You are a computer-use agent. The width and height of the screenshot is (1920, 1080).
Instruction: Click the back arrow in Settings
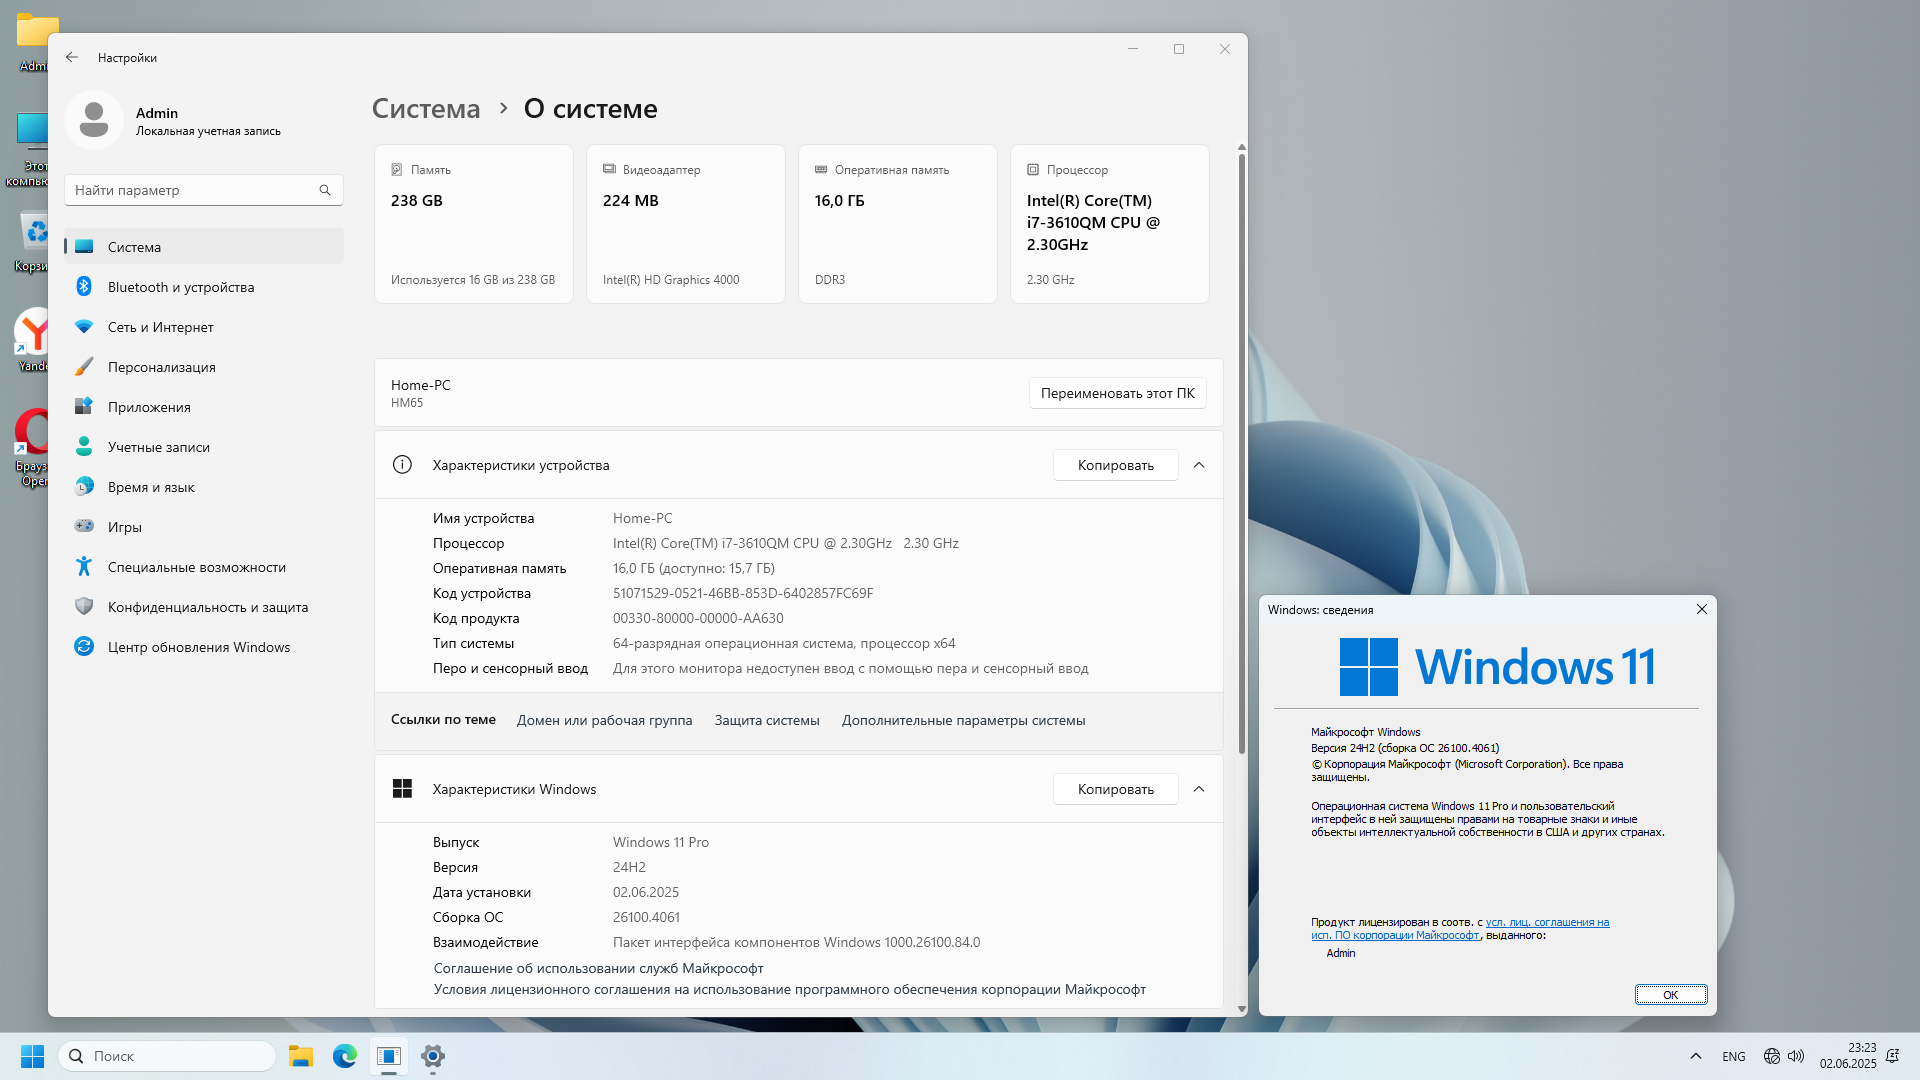click(72, 58)
